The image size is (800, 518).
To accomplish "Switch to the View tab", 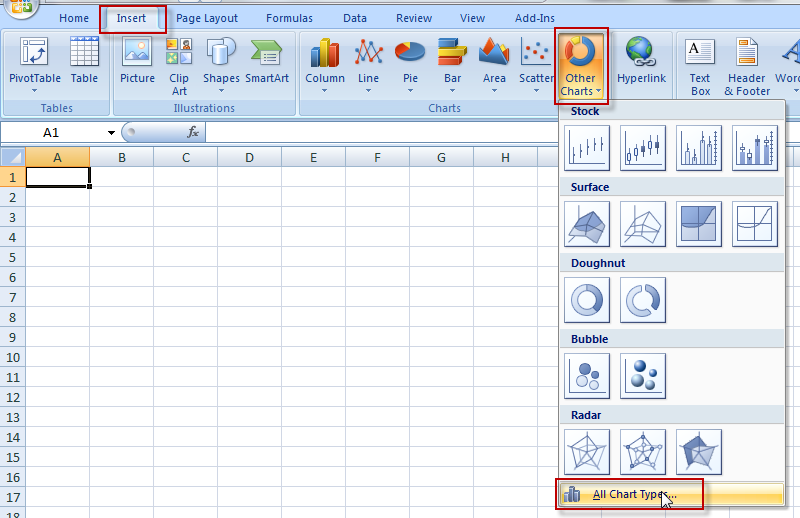I will point(472,18).
